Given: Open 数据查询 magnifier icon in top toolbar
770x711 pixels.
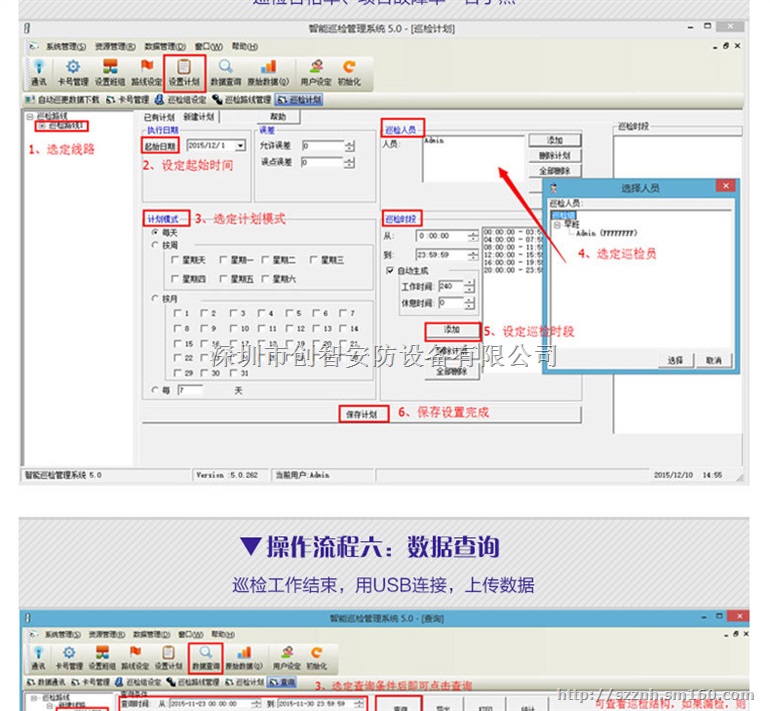Looking at the screenshot, I should (x=225, y=71).
